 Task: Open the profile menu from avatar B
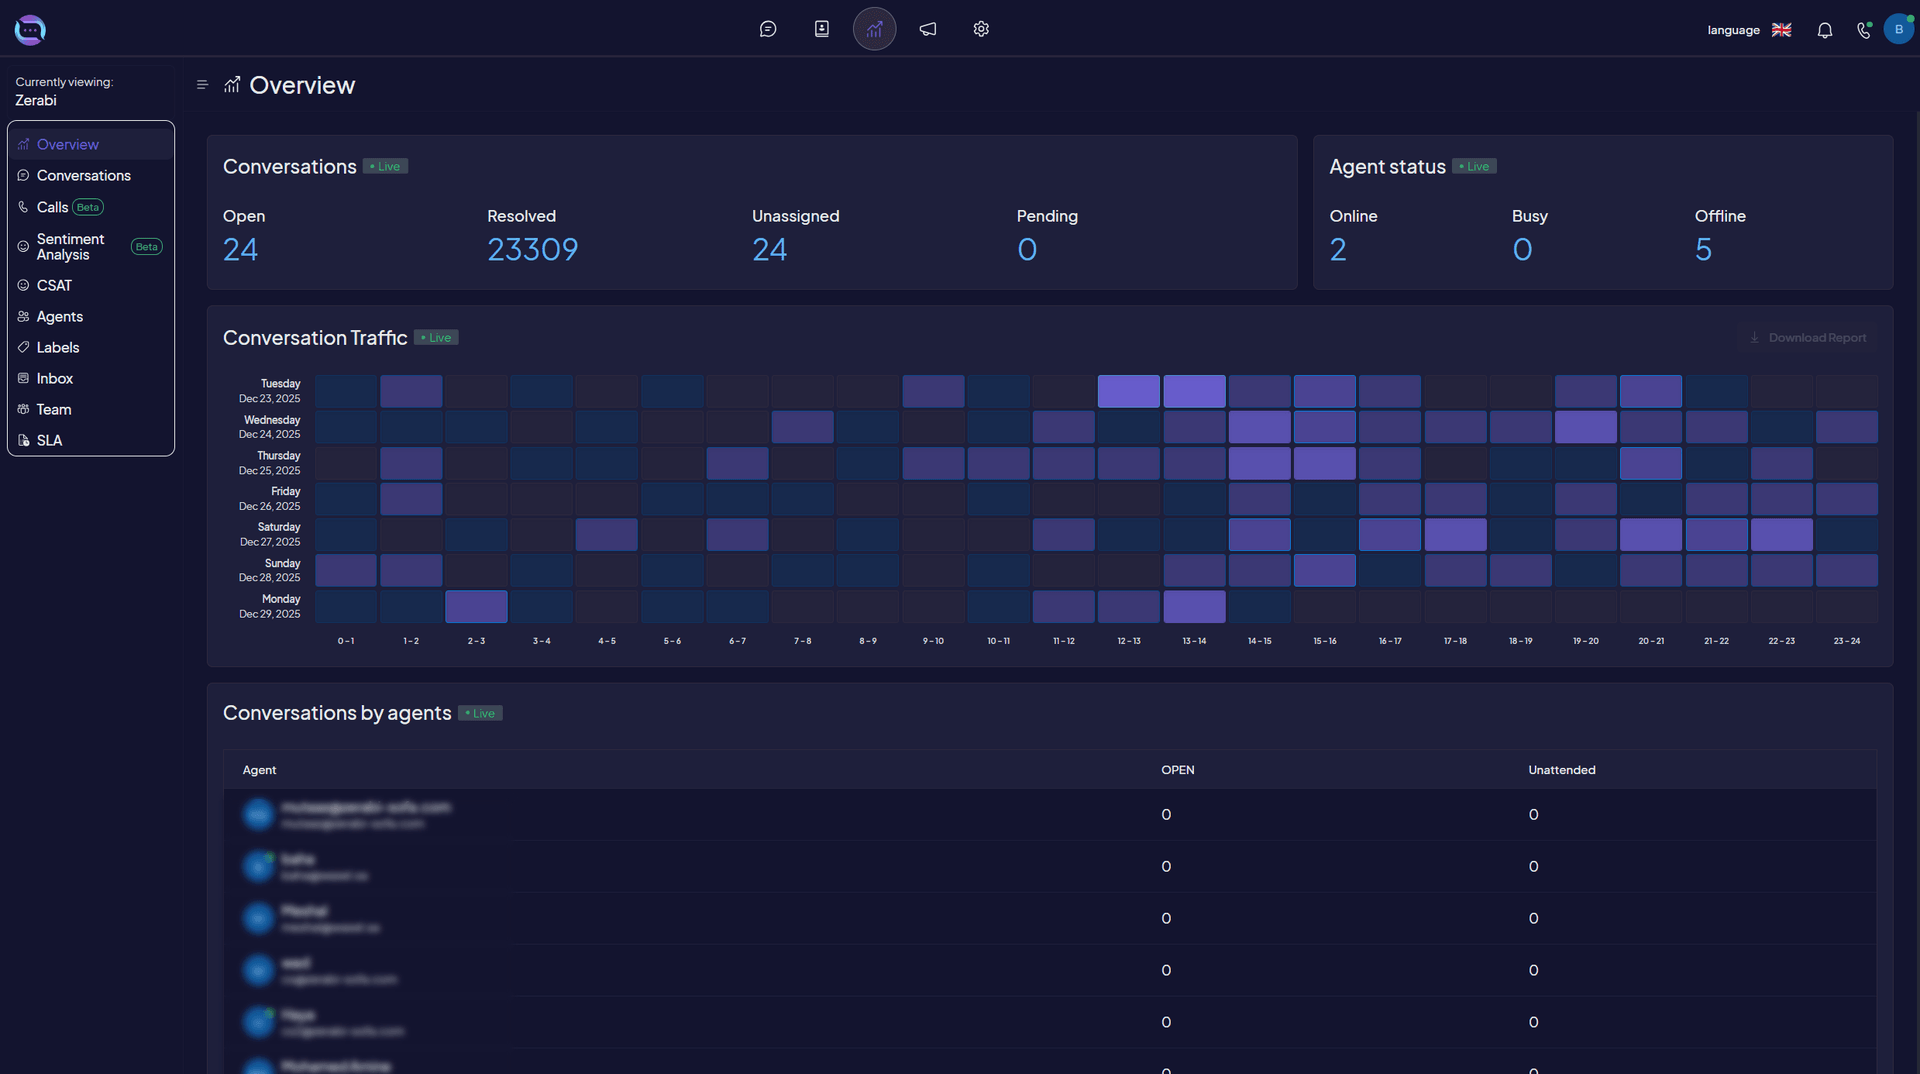tap(1898, 29)
